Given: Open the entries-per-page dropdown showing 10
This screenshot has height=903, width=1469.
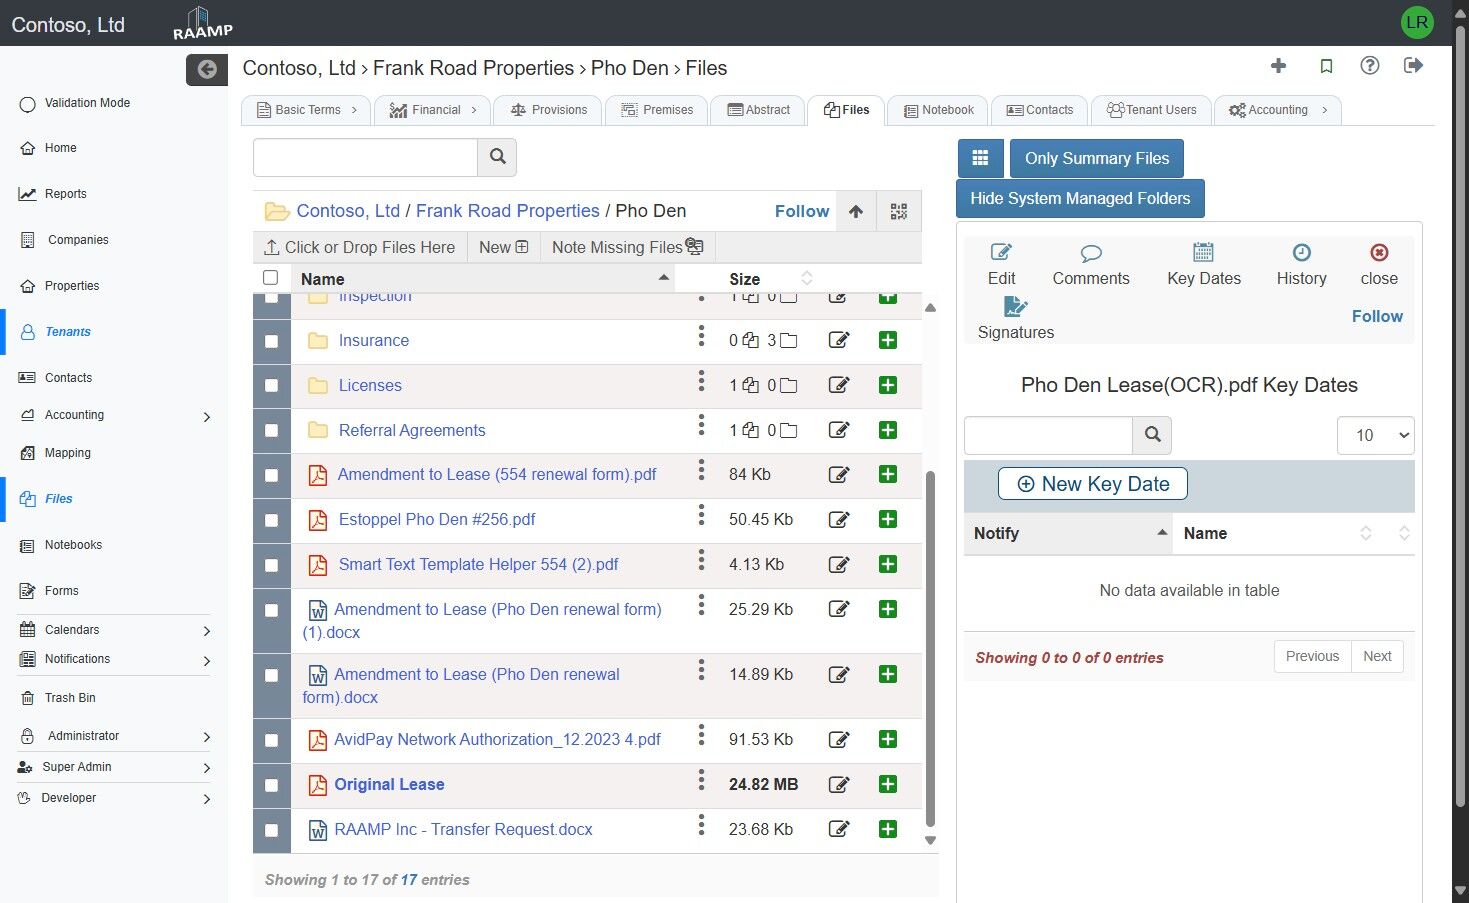Looking at the screenshot, I should coord(1375,435).
